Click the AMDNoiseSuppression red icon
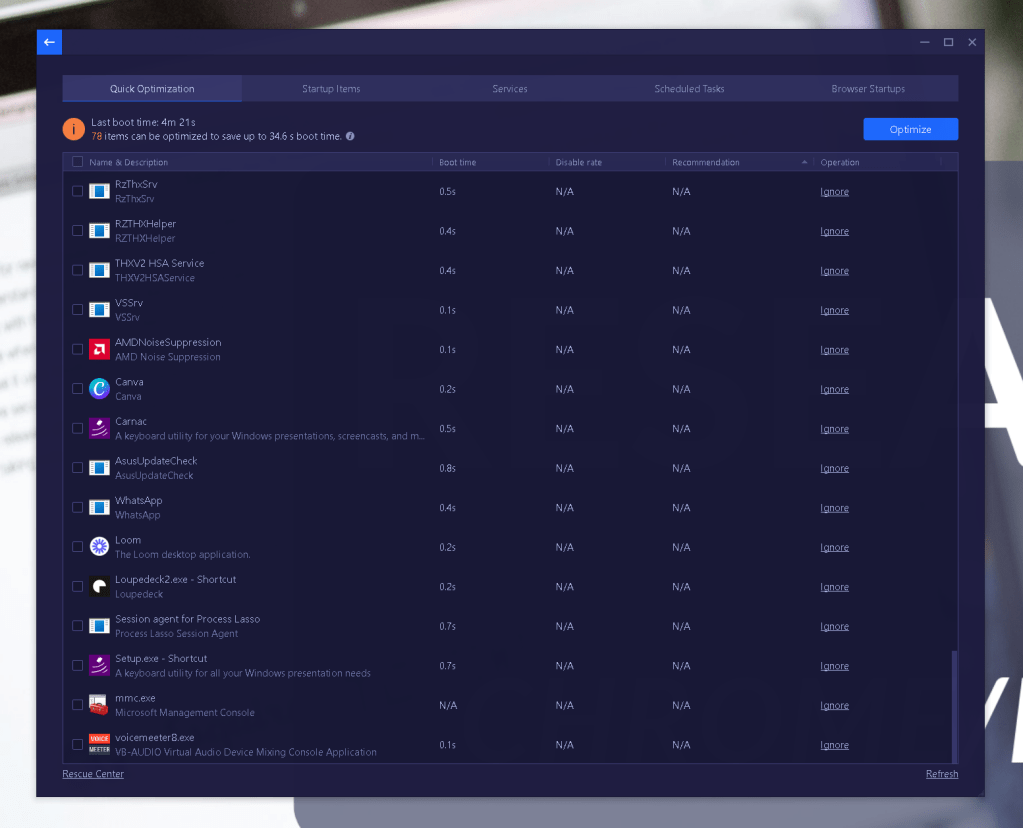 click(x=99, y=350)
